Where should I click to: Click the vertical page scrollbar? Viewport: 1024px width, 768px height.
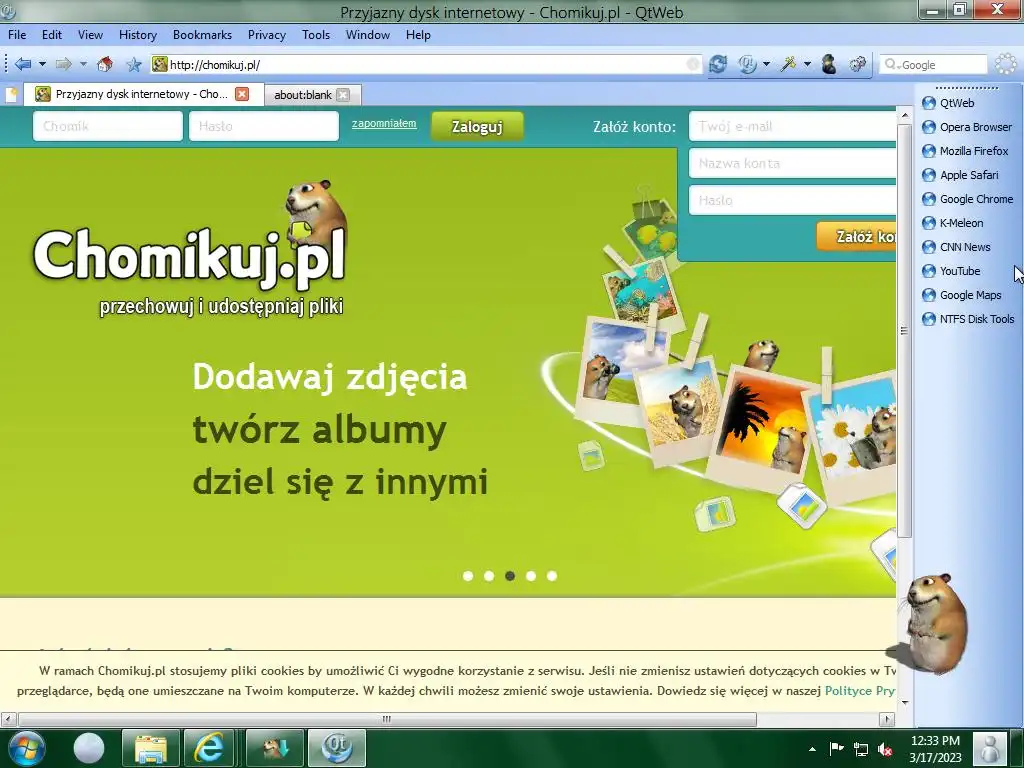click(x=904, y=331)
